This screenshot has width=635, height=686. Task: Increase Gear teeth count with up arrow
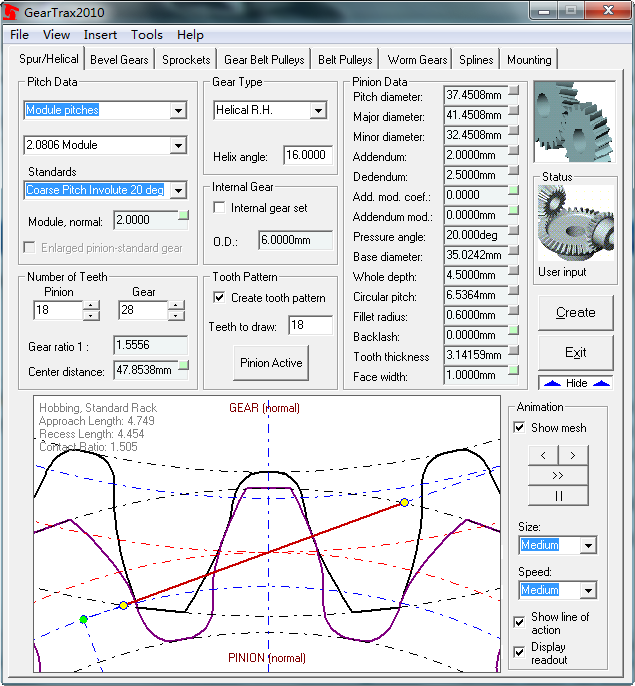click(176, 305)
